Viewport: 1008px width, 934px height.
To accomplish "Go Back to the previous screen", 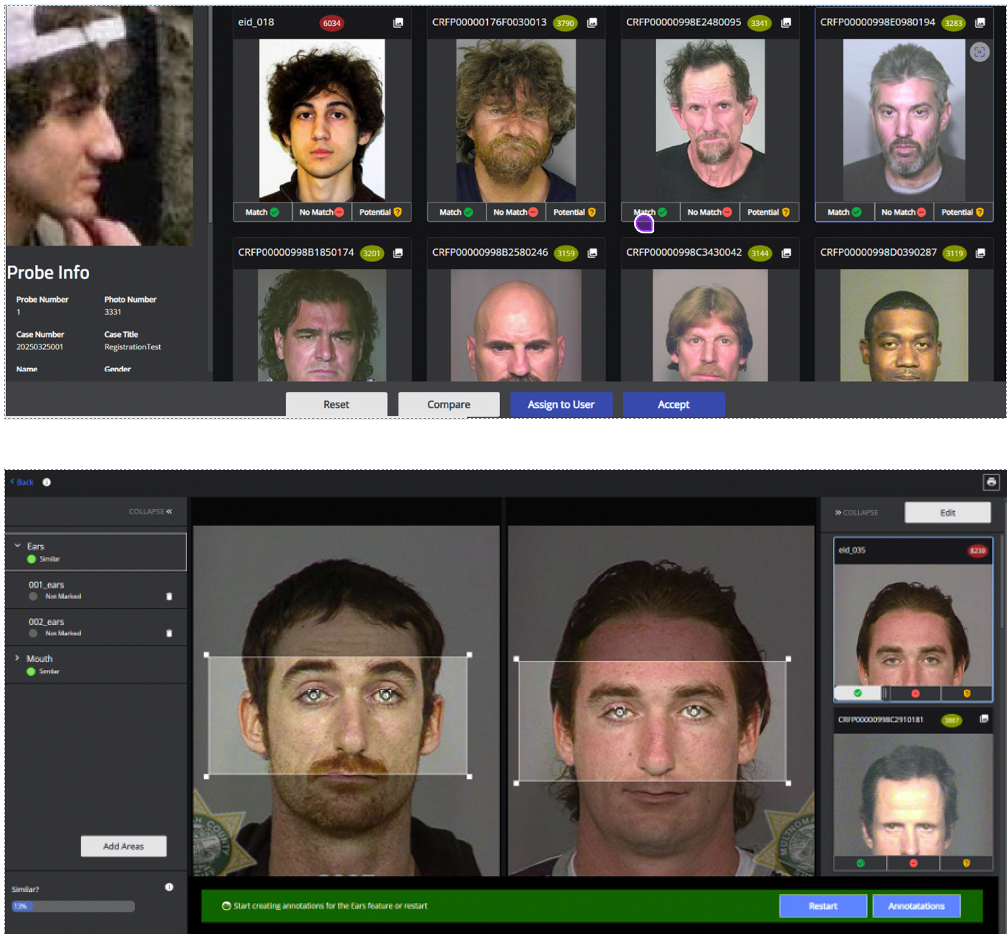I will [22, 482].
